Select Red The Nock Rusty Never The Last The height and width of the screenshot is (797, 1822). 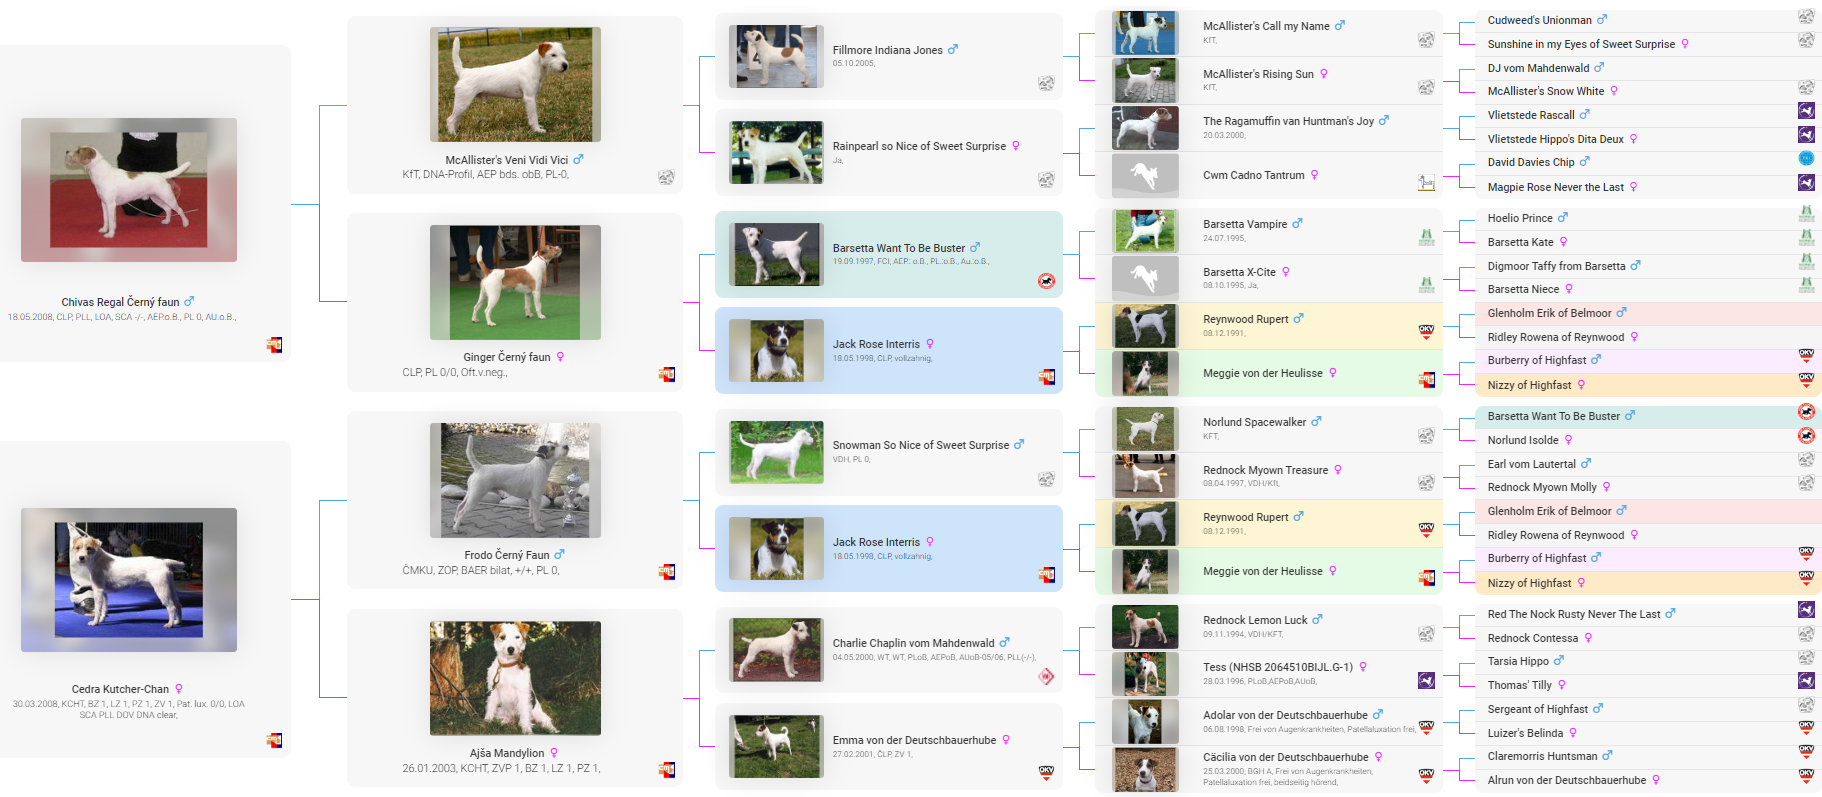pos(1573,614)
